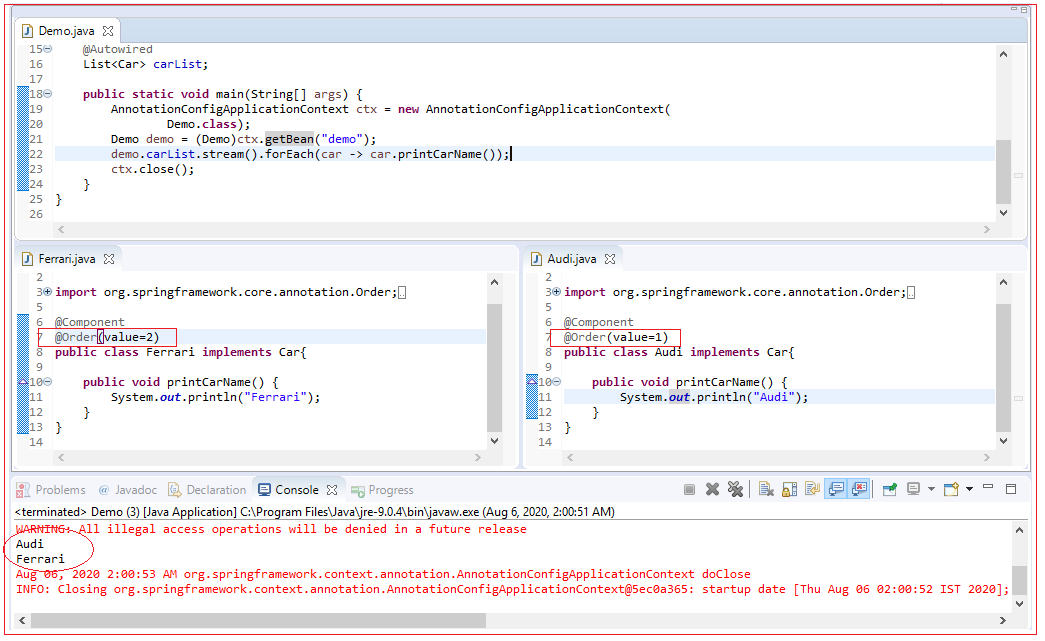Click the scroll down arrow in Ferrari.java editor

coord(494,440)
